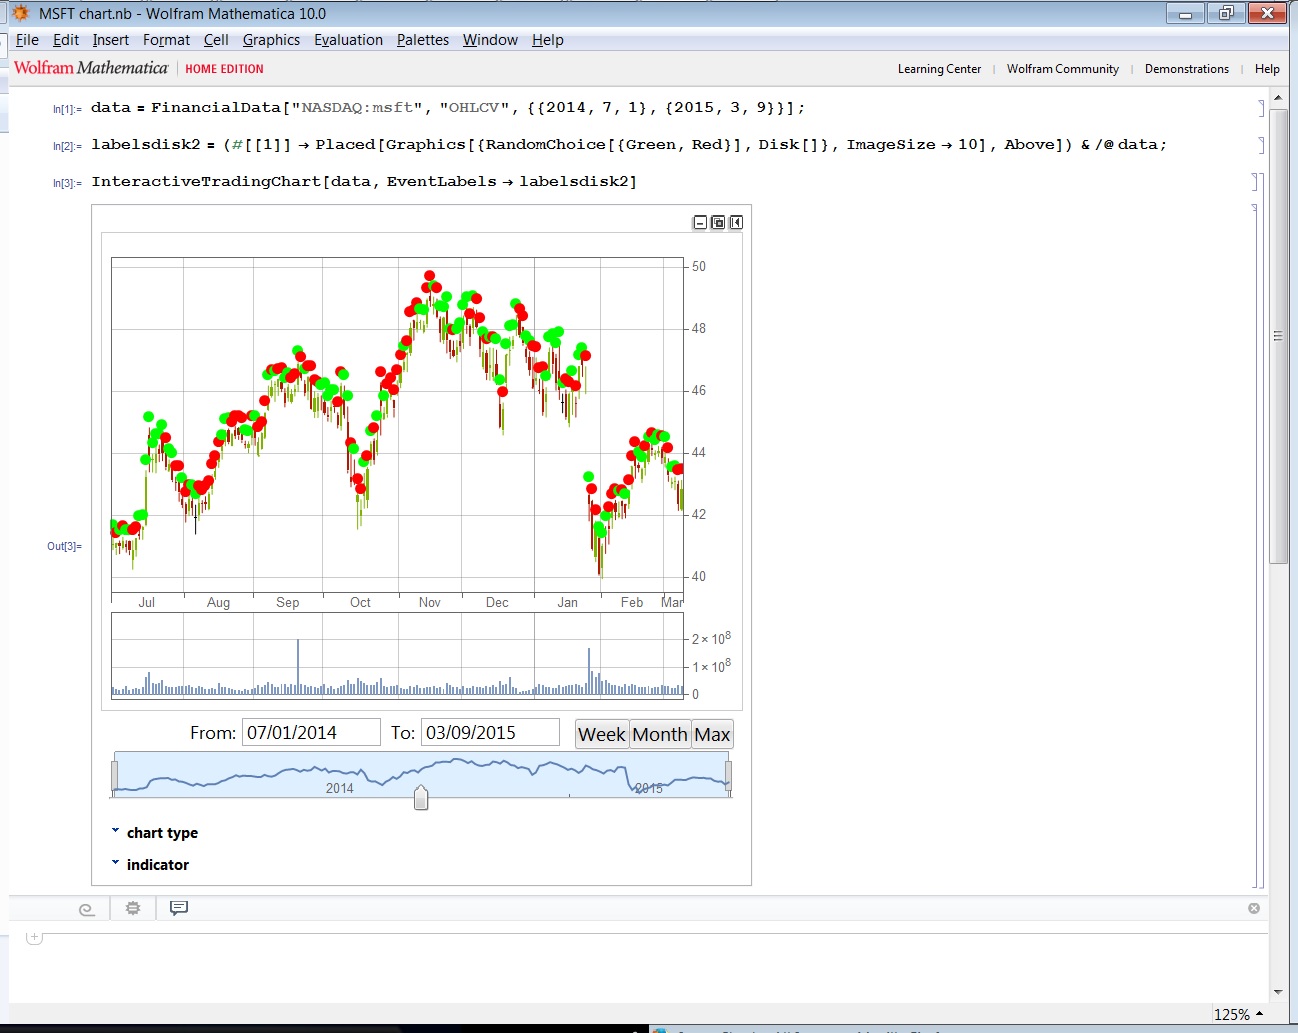Click the right handle of range slider
Screen dimensions: 1298x1033
728,775
